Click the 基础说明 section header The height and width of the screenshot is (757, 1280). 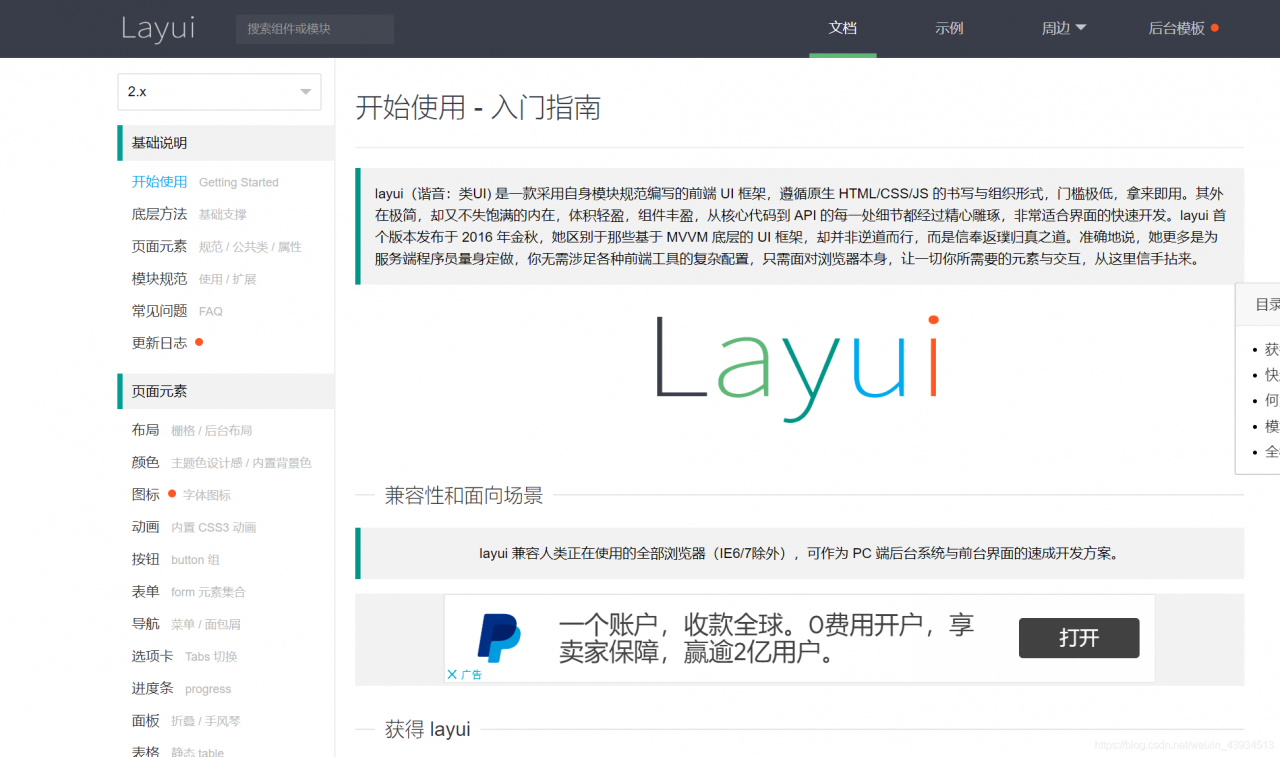click(226, 143)
